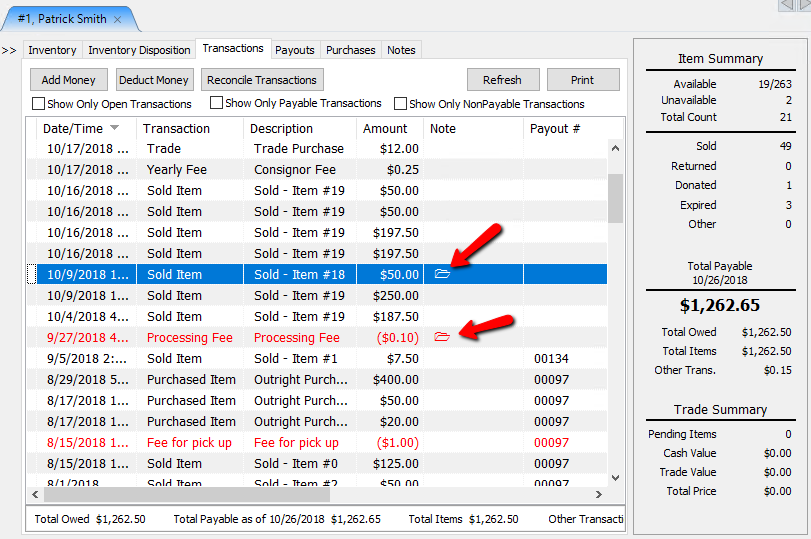This screenshot has width=811, height=539.
Task: Print the transactions list
Action: point(583,80)
